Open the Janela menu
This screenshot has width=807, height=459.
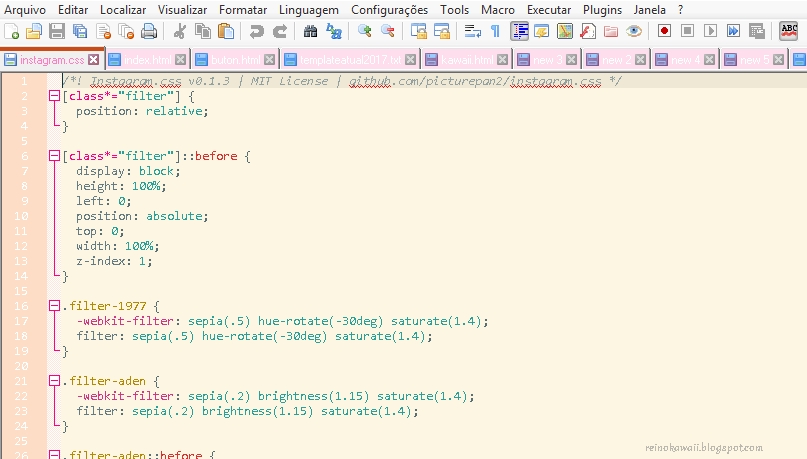650,10
